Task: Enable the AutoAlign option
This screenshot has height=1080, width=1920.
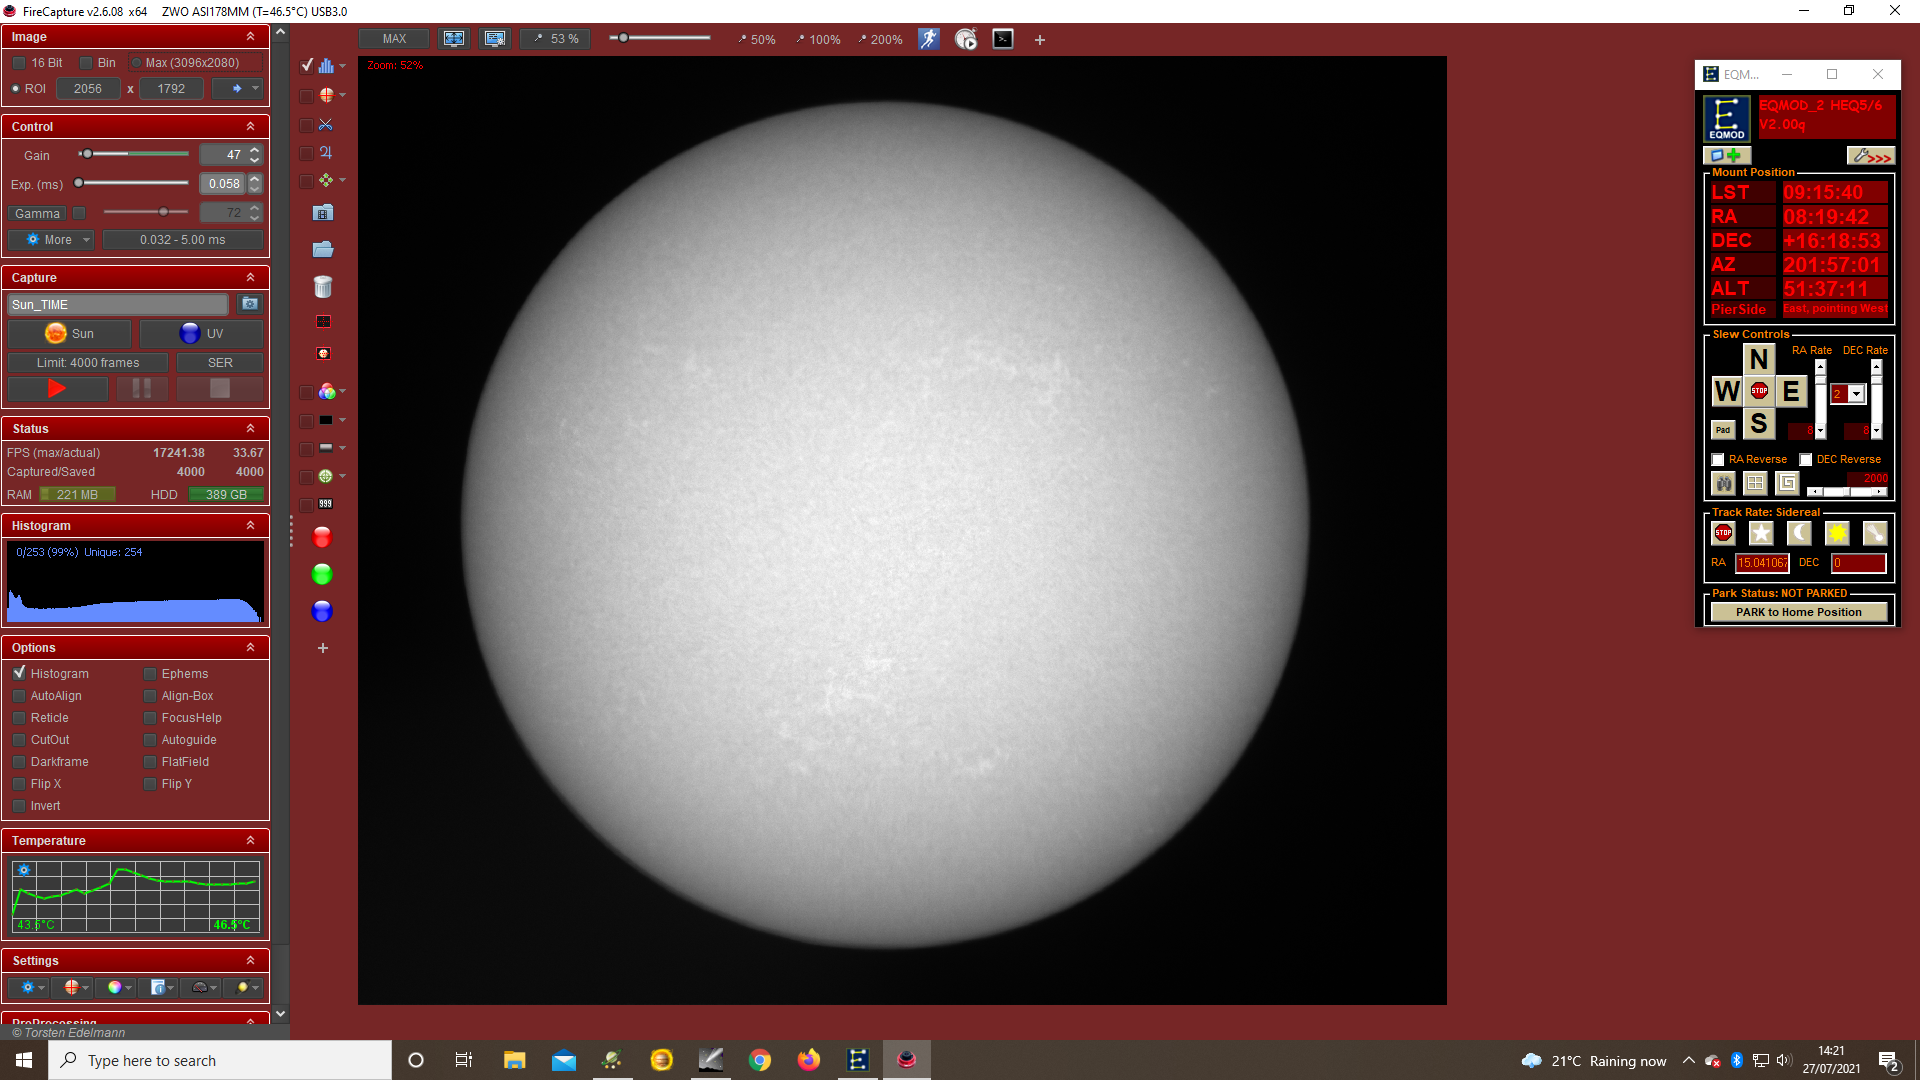Action: 19,696
